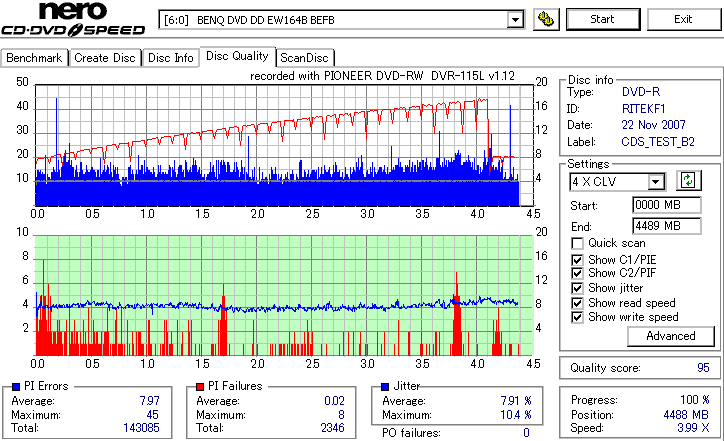Viewport: 724px width, 441px height.
Task: Click the label value CDS_TEST_B2
Action: 658,142
